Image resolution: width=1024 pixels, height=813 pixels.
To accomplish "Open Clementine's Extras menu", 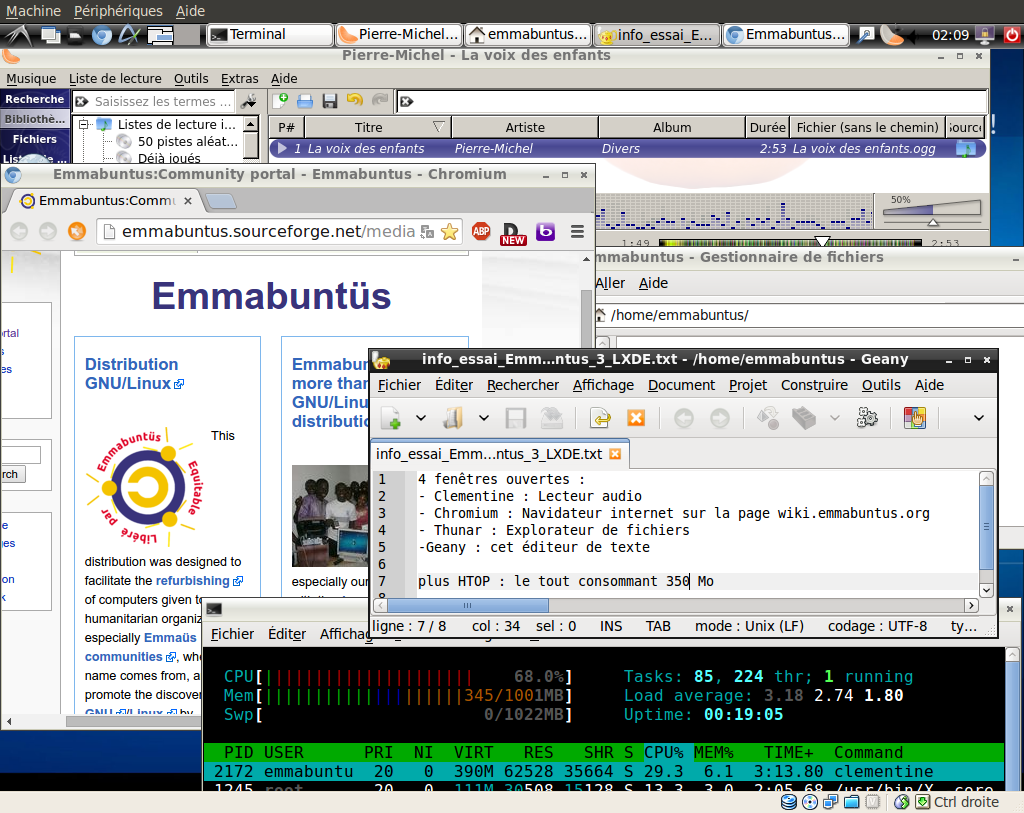I will tap(240, 78).
